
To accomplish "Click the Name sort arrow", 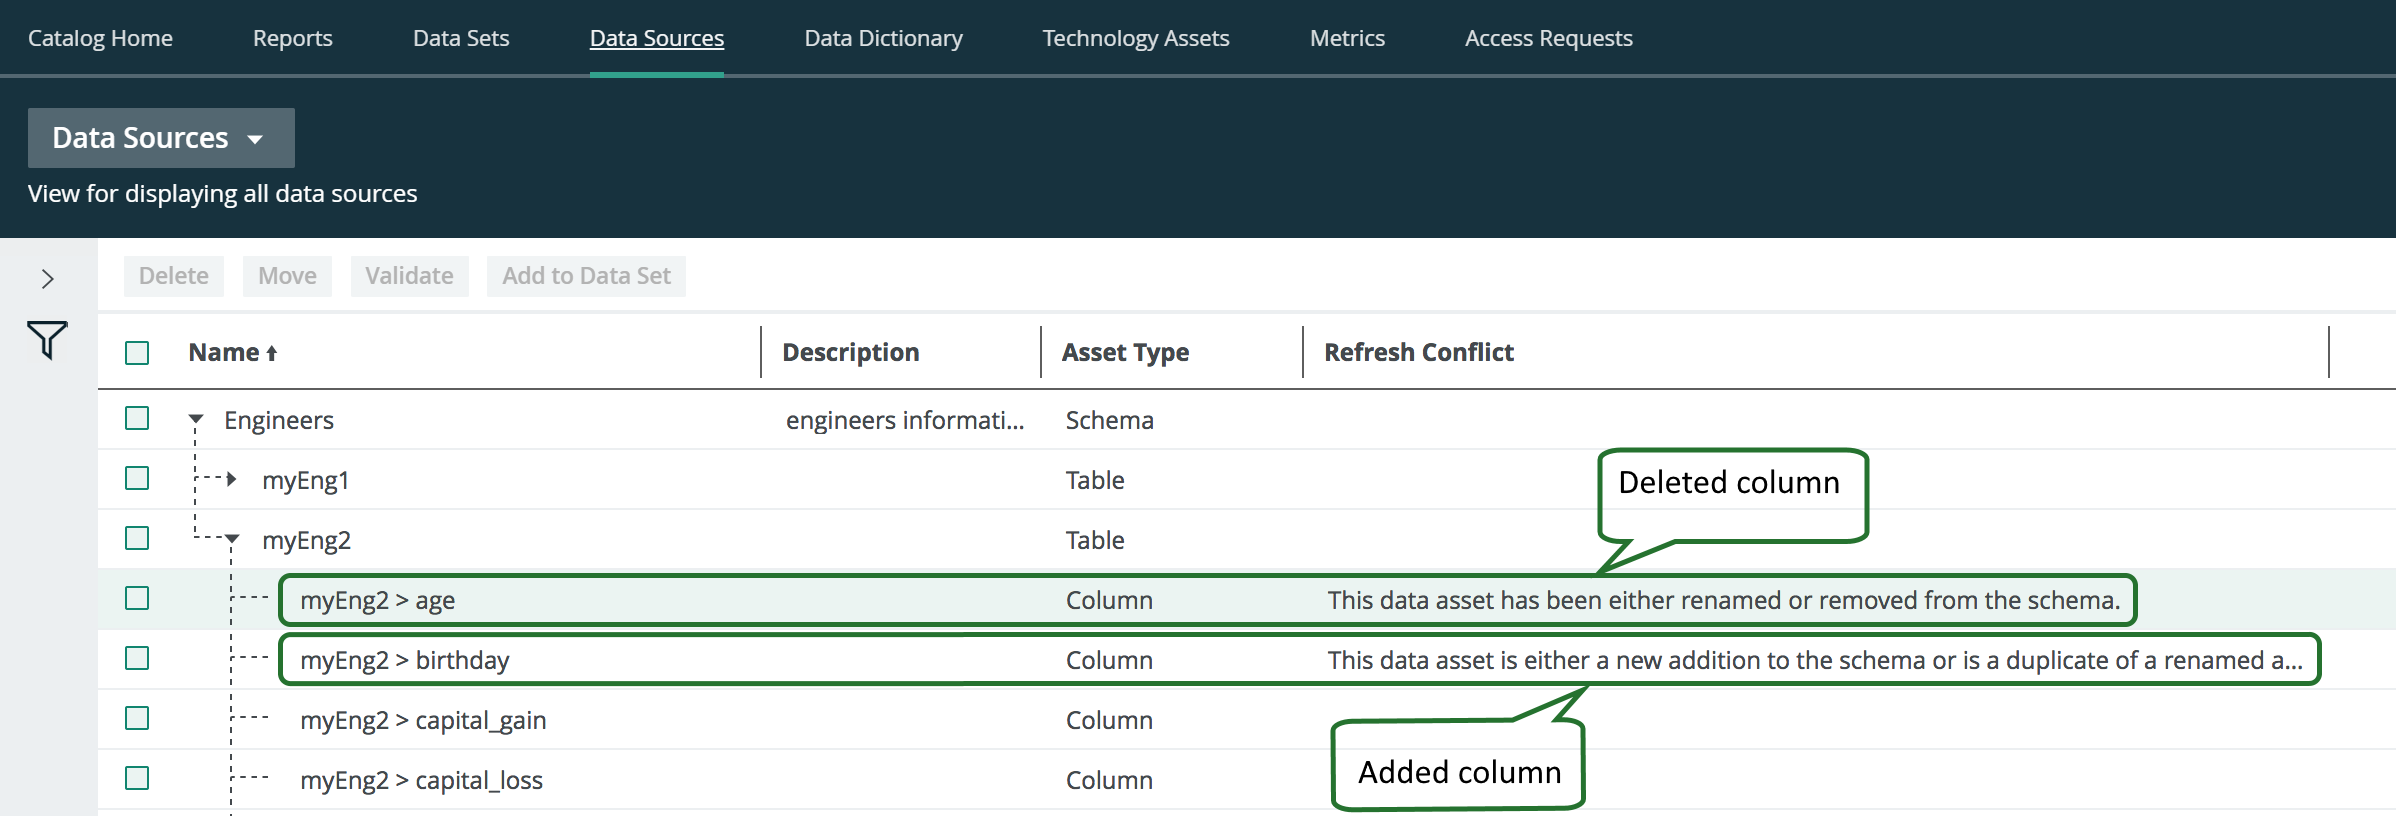I will (271, 354).
